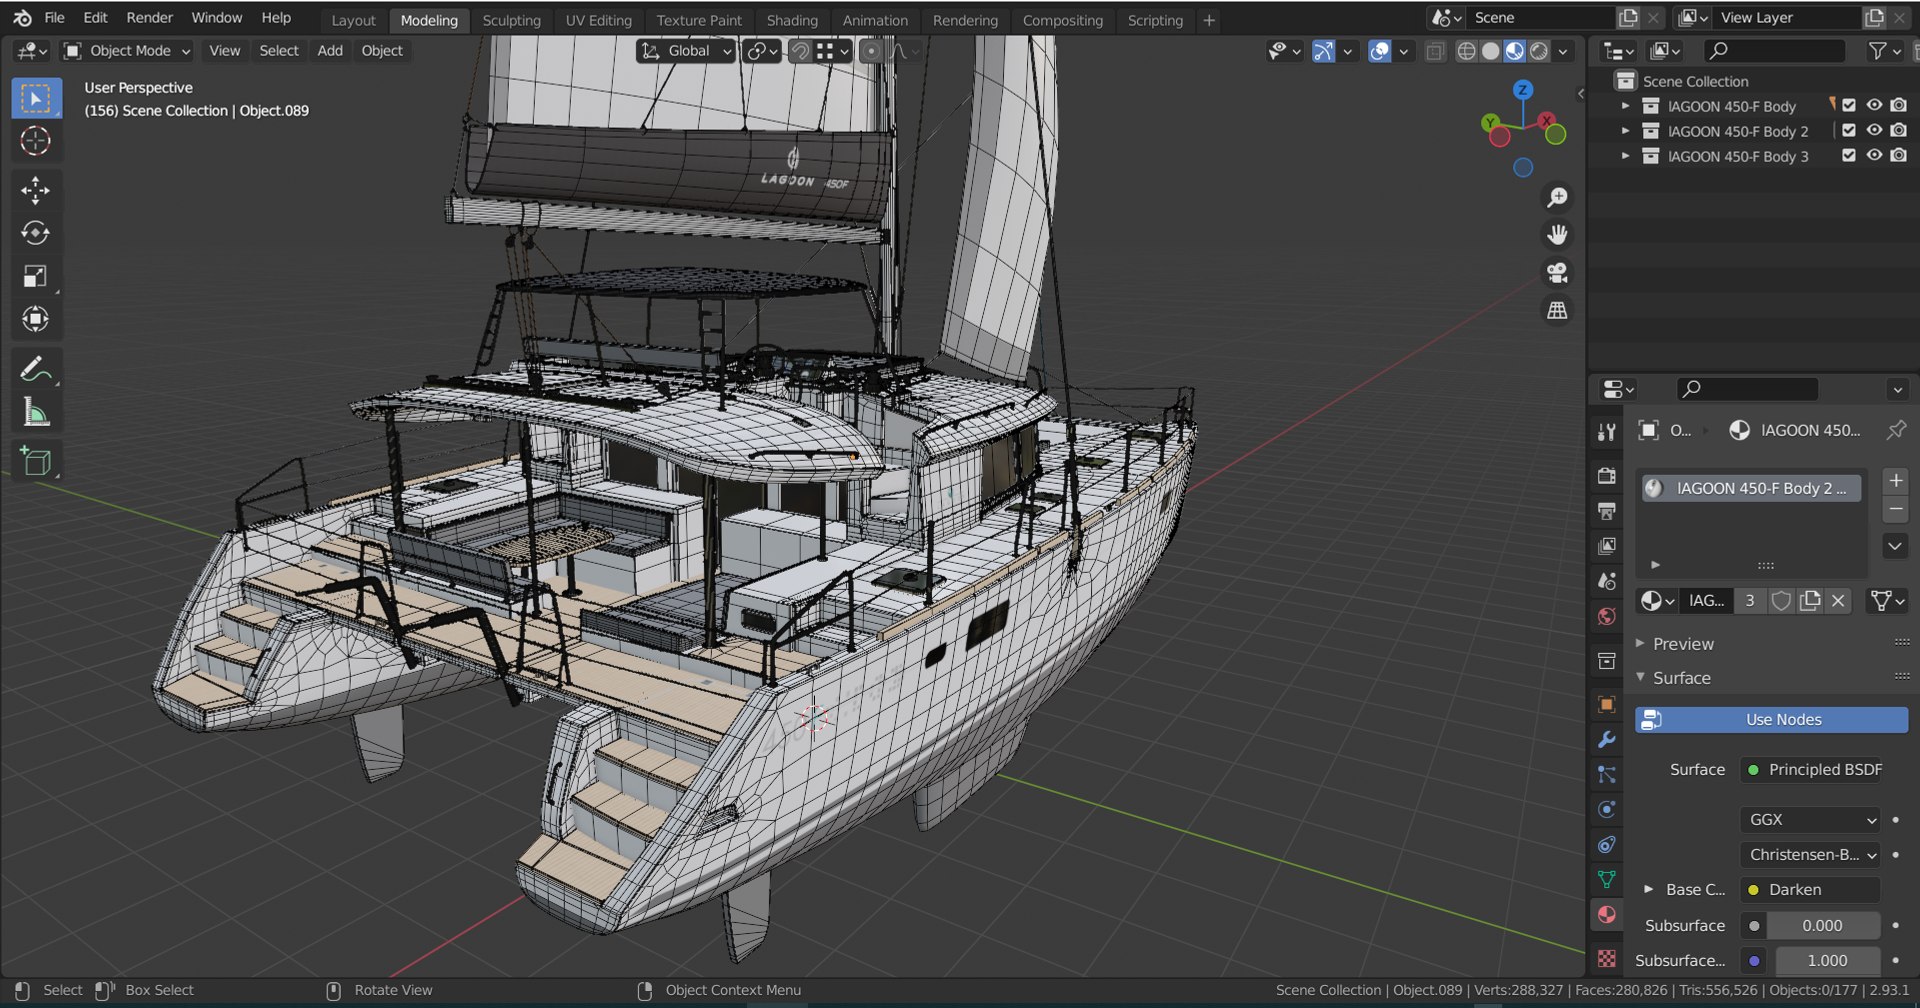The image size is (1920, 1008).
Task: Open the Render menu
Action: click(x=149, y=18)
